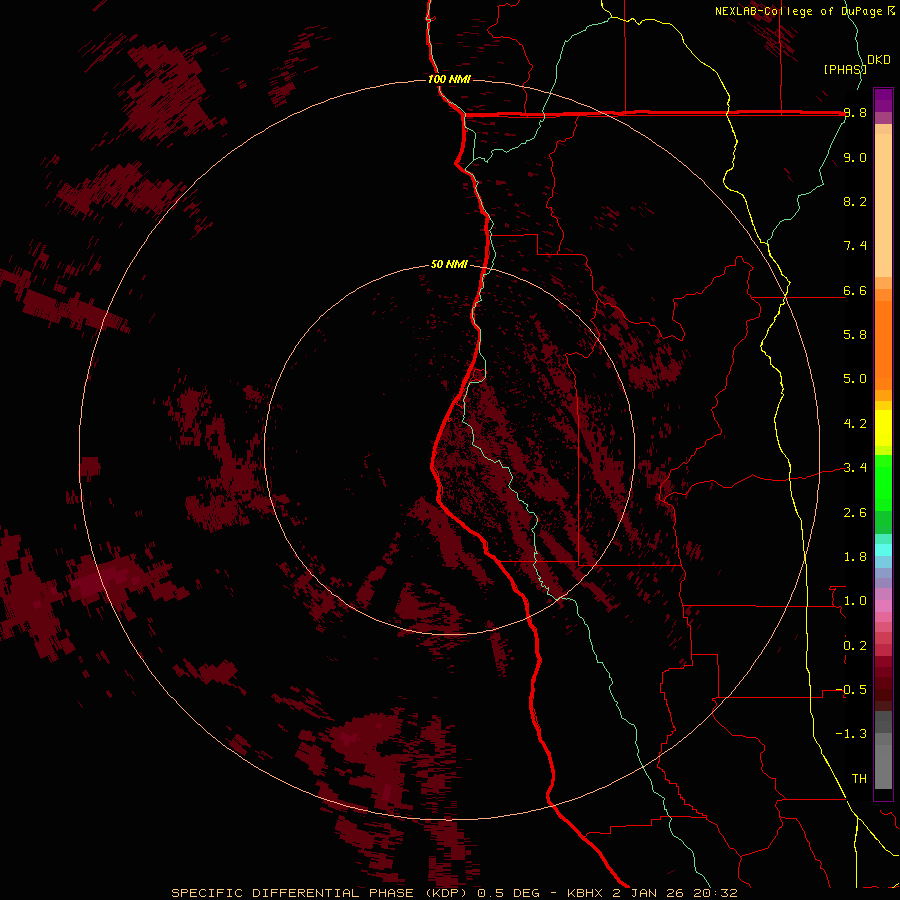Click the 1.8 value on the scale
The width and height of the screenshot is (900, 900).
pos(855,557)
